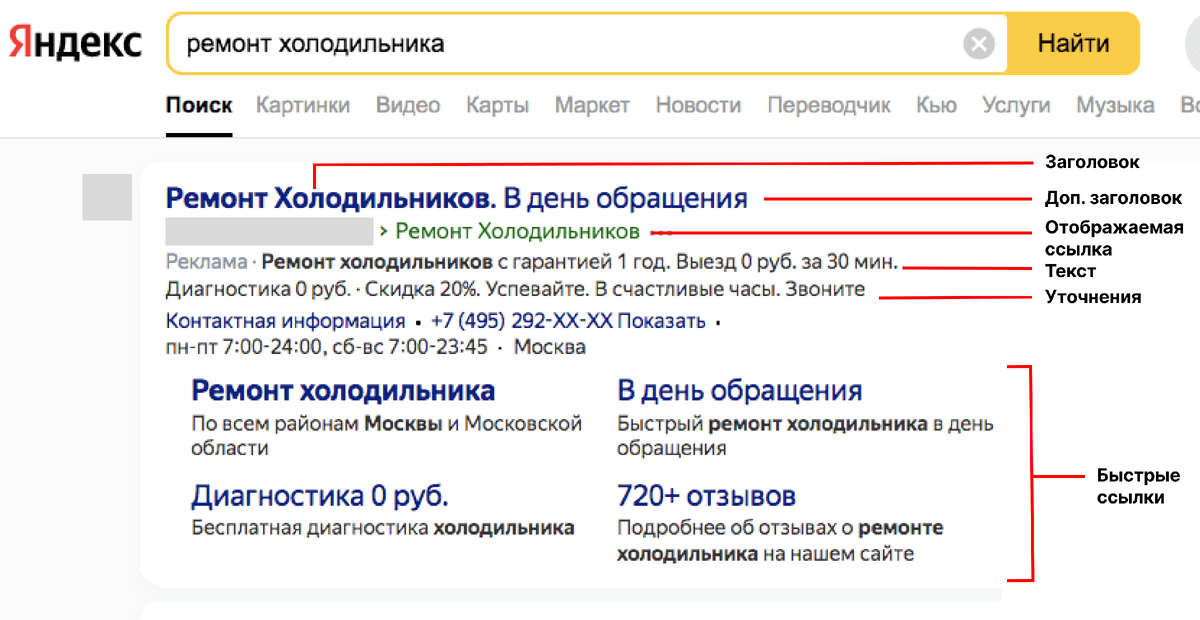Clear the search query with the X icon
1200x620 pixels.
click(x=977, y=42)
